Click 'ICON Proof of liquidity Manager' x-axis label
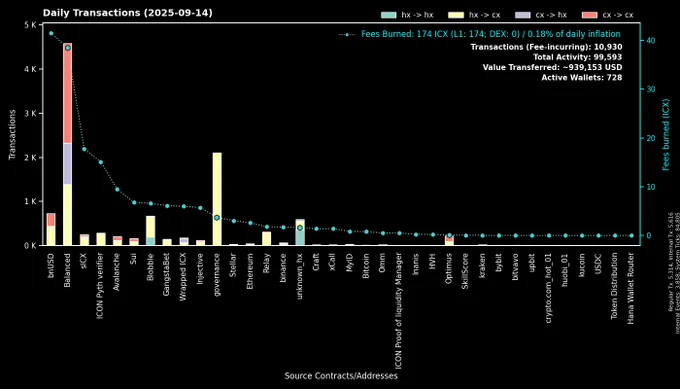This screenshot has height=389, width=680. (399, 311)
